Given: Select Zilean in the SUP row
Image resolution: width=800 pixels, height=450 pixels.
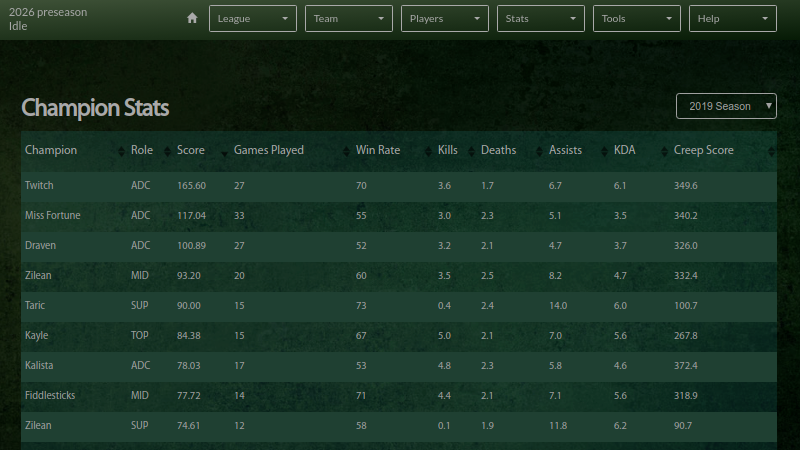Looking at the screenshot, I should tap(38, 426).
